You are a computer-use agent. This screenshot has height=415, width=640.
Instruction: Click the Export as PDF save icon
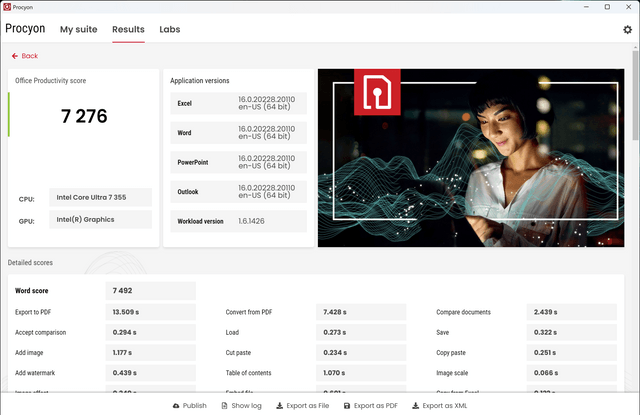click(347, 406)
